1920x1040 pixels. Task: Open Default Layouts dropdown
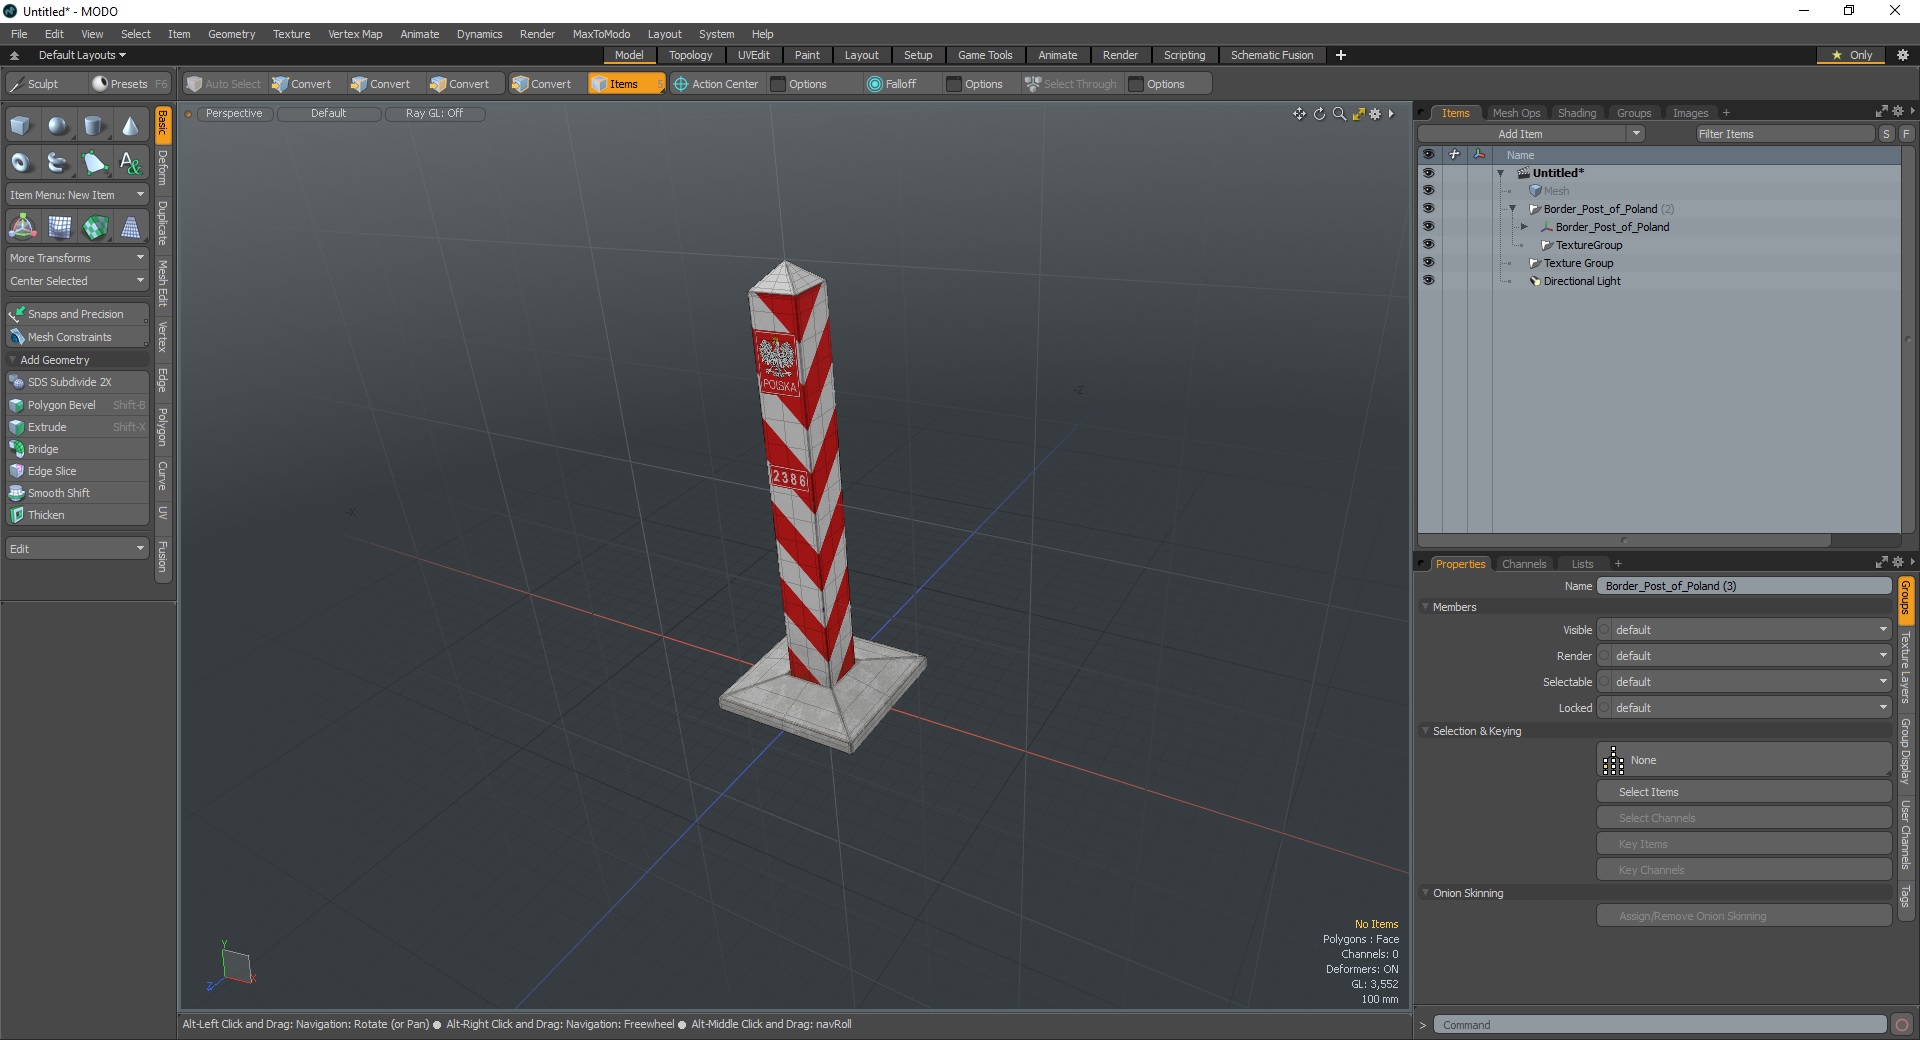pyautogui.click(x=82, y=55)
